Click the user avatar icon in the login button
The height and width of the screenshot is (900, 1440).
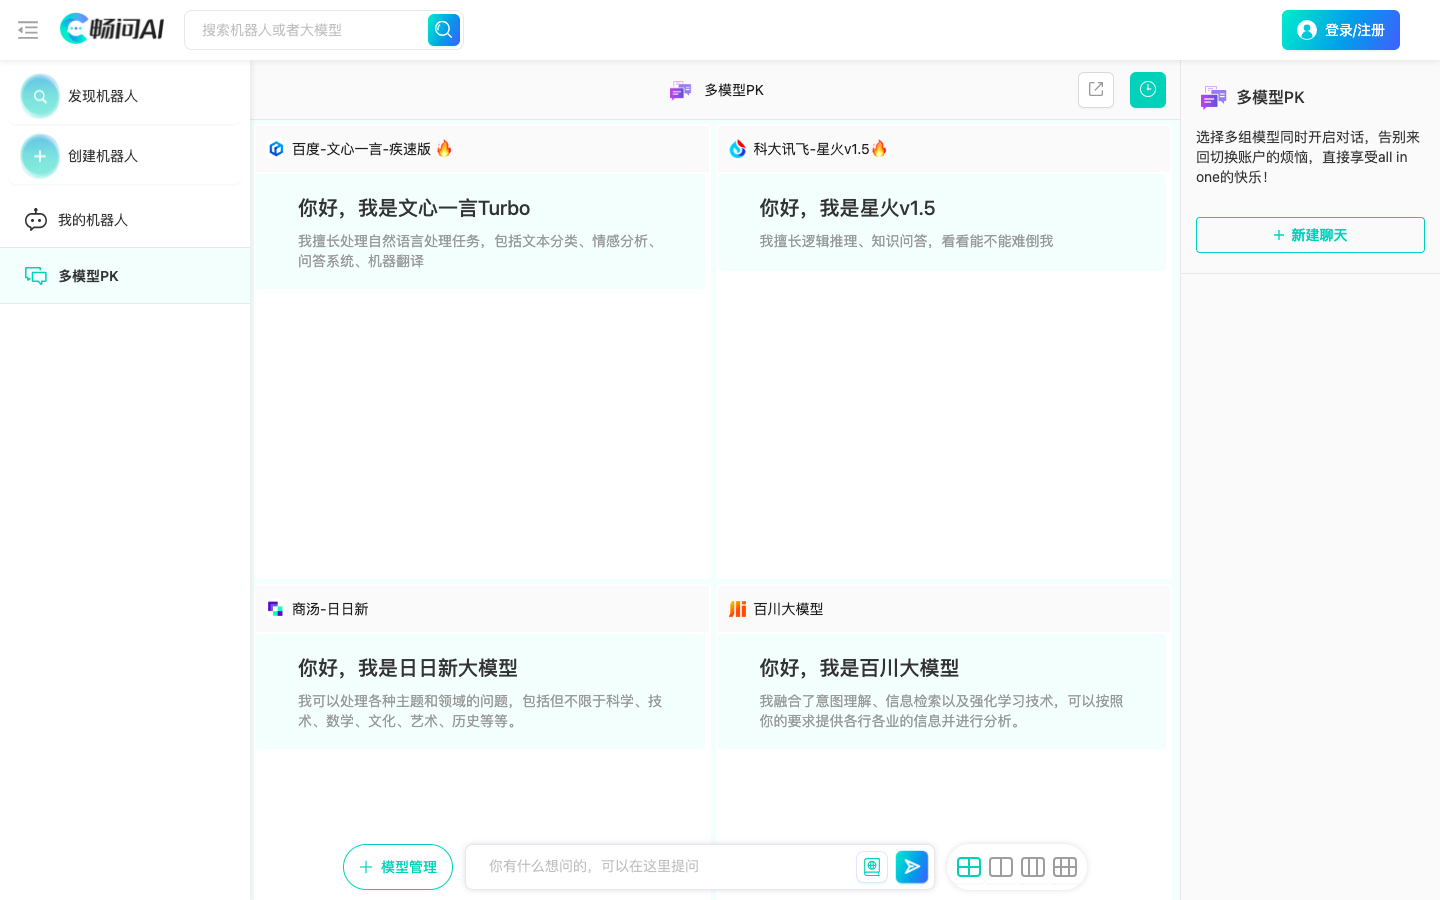pos(1307,30)
